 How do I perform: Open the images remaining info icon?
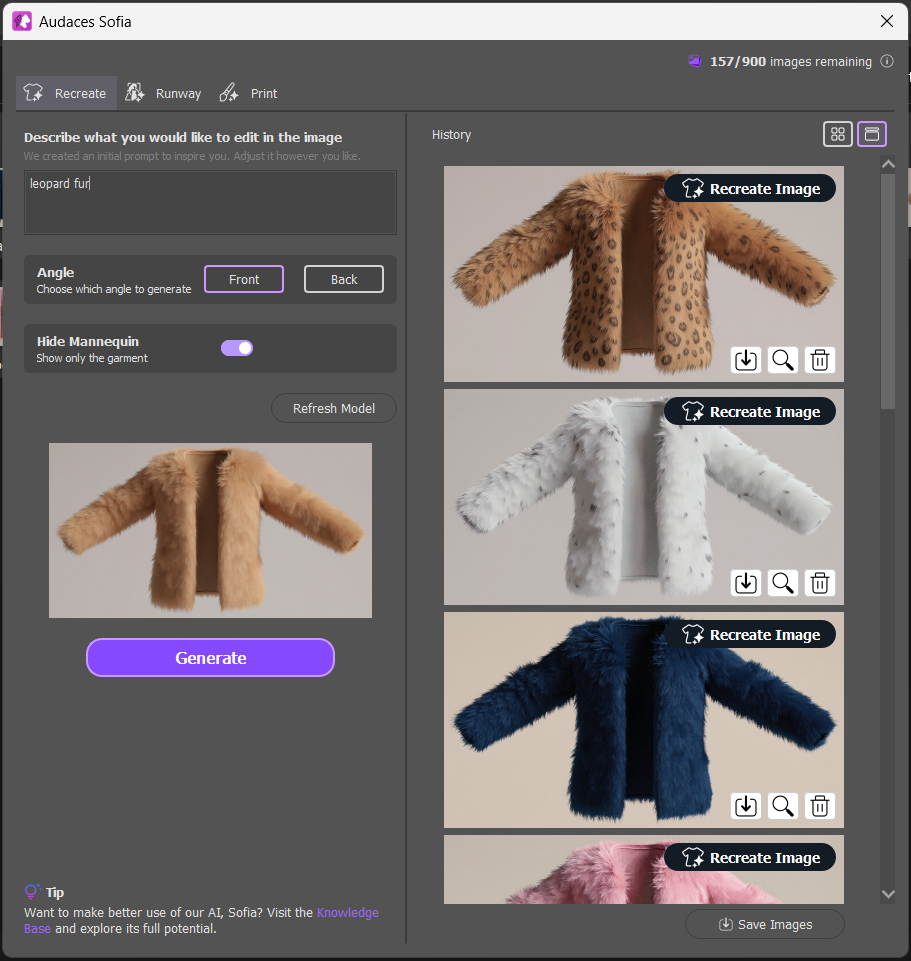tap(886, 61)
